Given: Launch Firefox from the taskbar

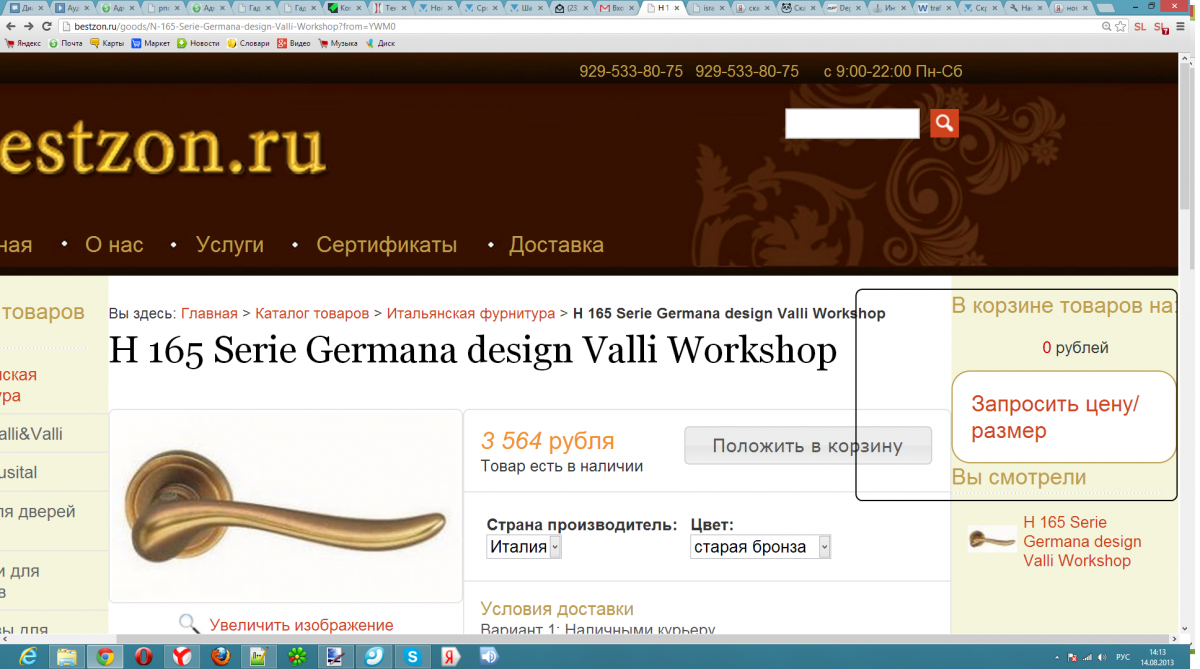Looking at the screenshot, I should (x=220, y=656).
